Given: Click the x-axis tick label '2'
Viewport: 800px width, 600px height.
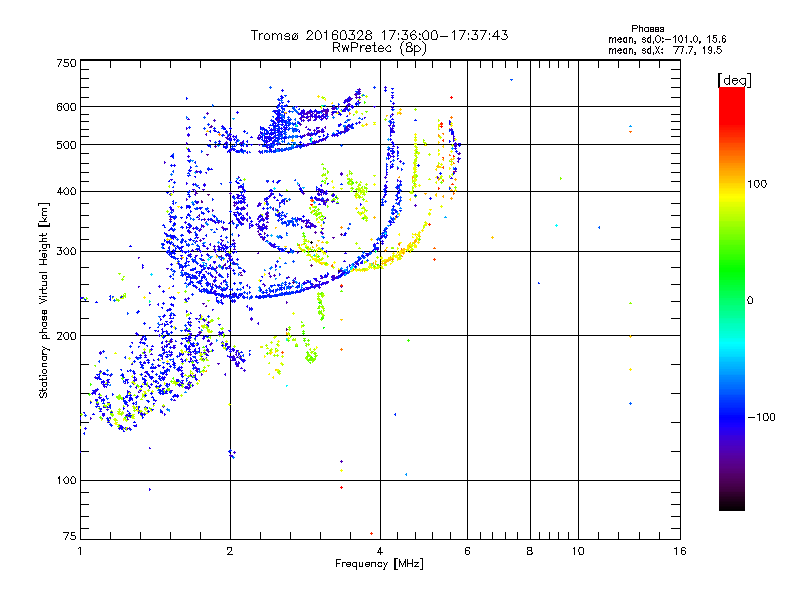Looking at the screenshot, I should tap(230, 551).
